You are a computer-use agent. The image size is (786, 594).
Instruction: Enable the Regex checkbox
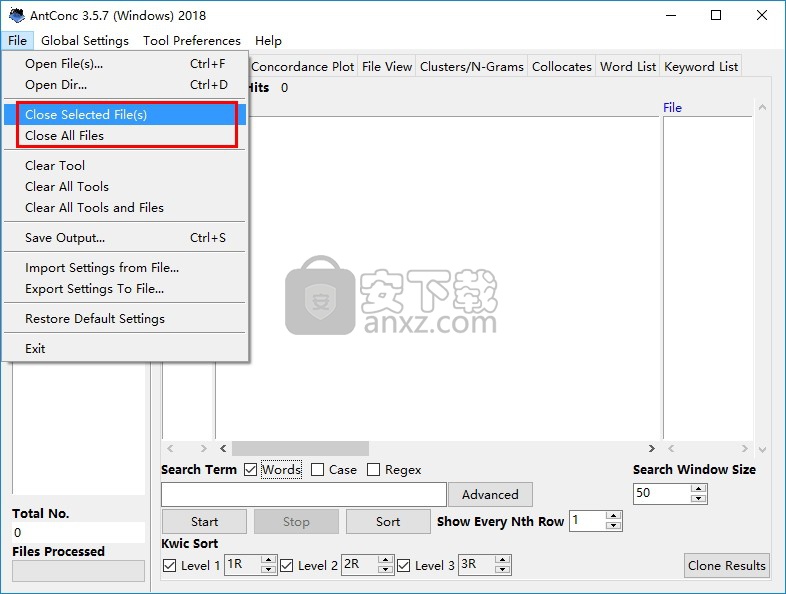373,470
